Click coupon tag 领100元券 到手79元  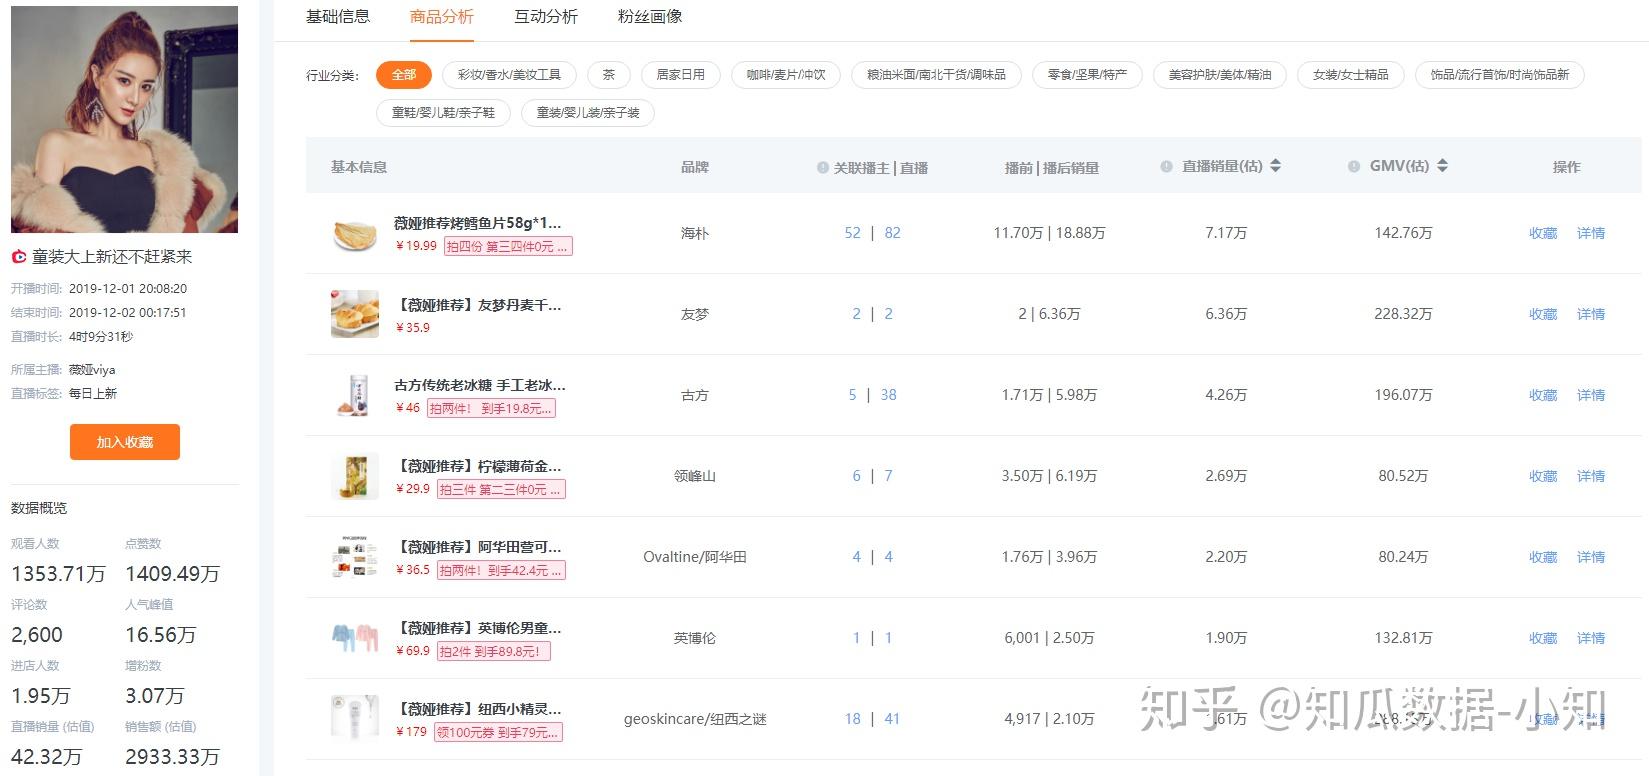tap(498, 732)
